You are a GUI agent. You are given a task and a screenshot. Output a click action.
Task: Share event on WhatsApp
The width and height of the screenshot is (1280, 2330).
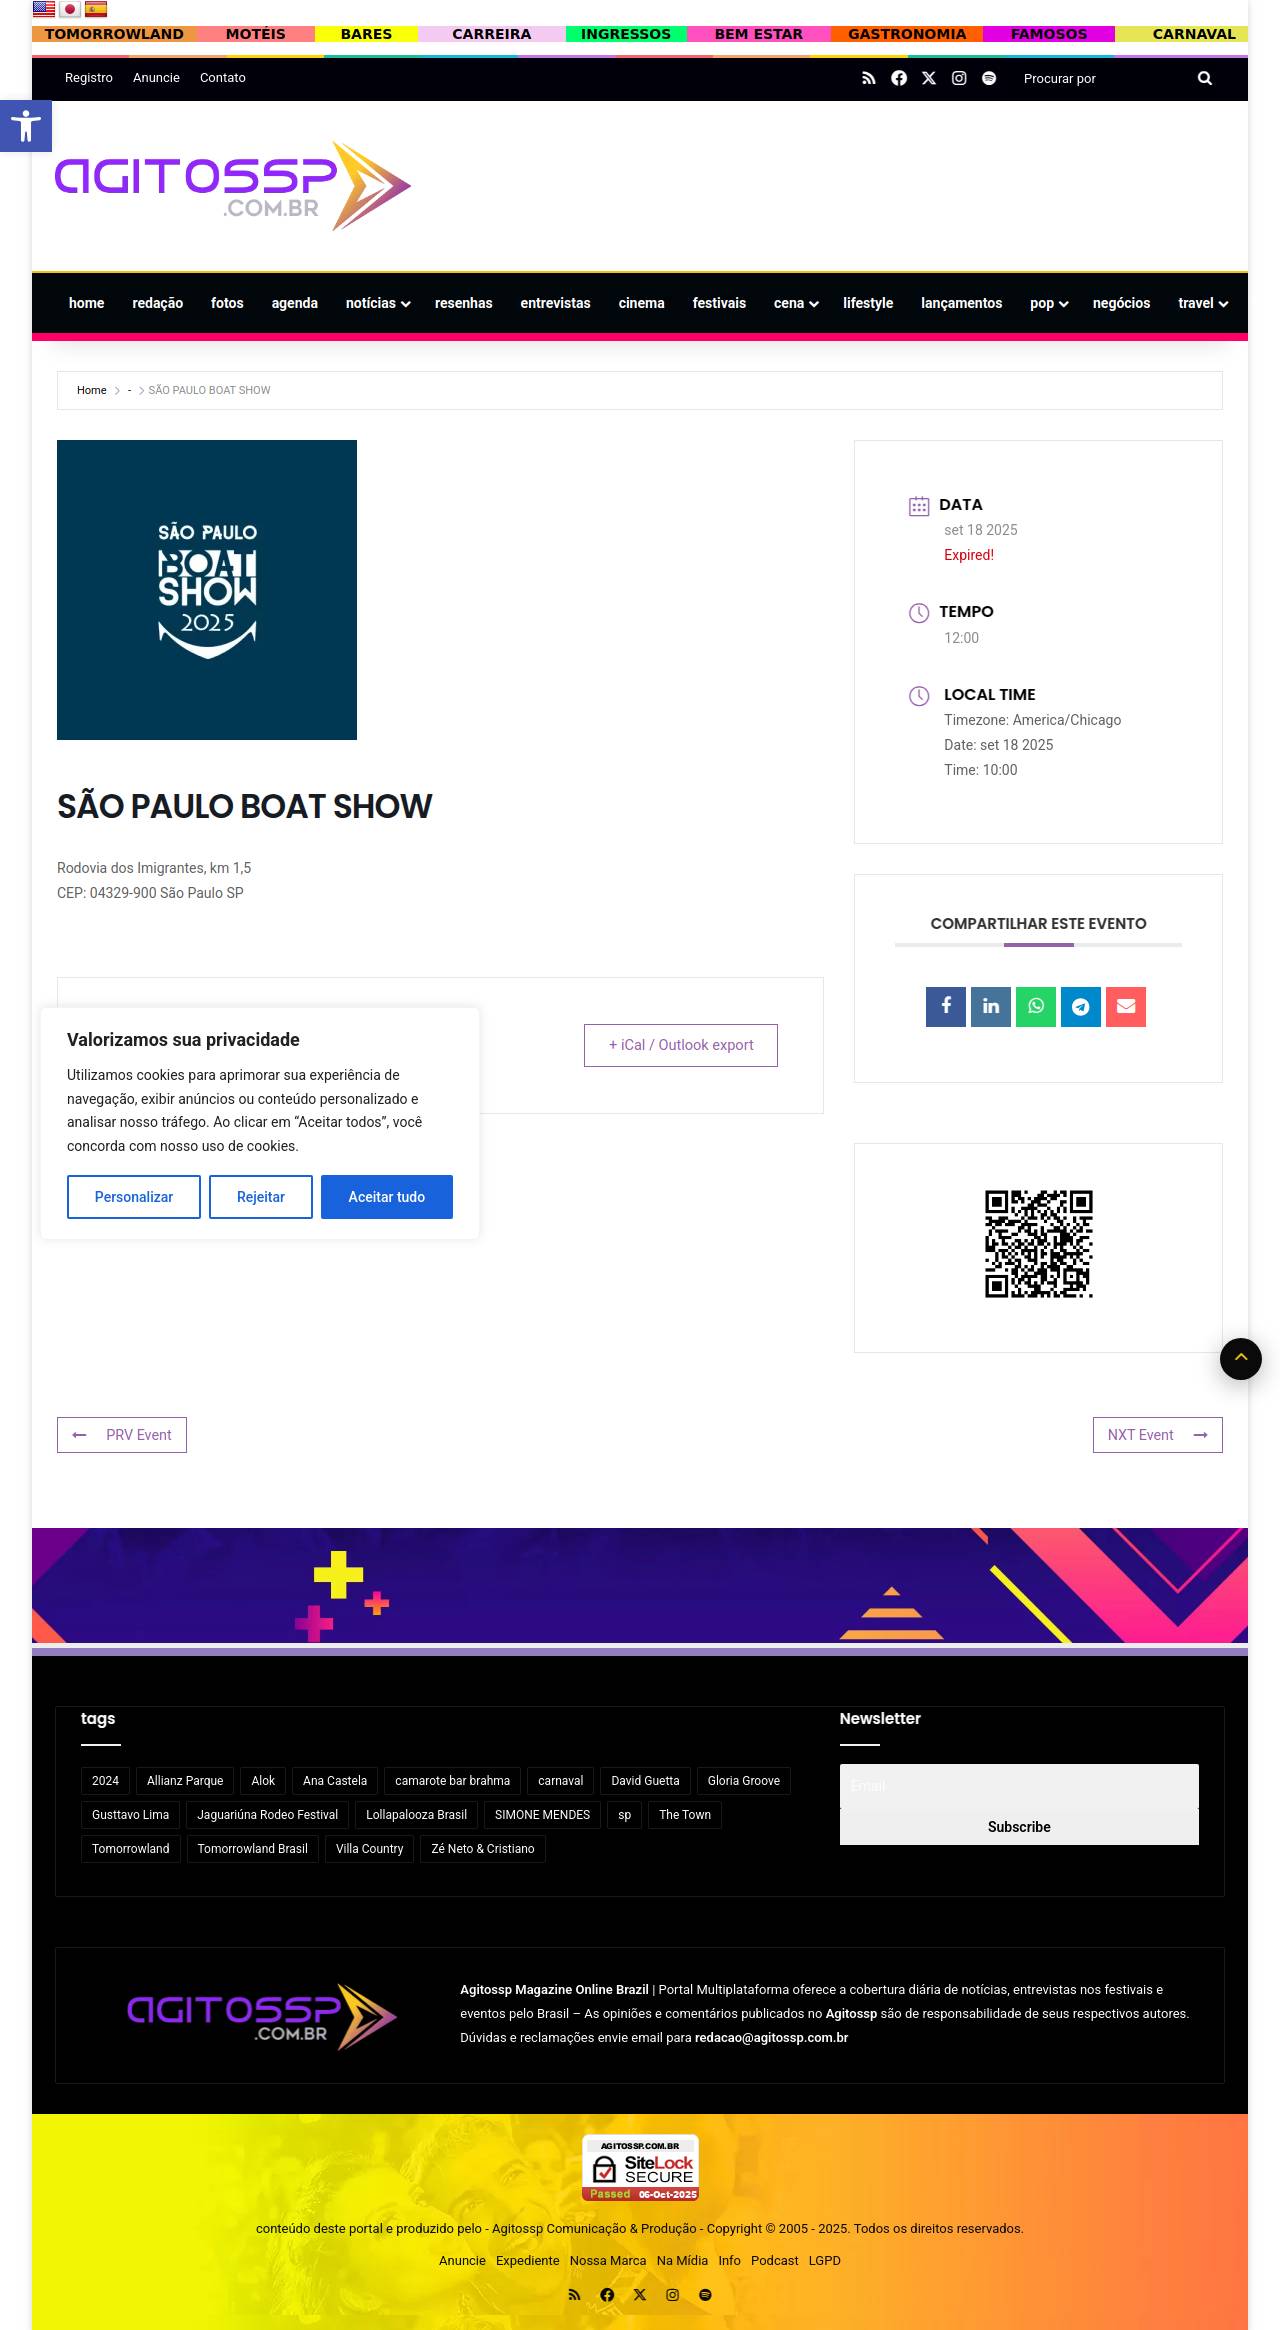point(1036,1006)
